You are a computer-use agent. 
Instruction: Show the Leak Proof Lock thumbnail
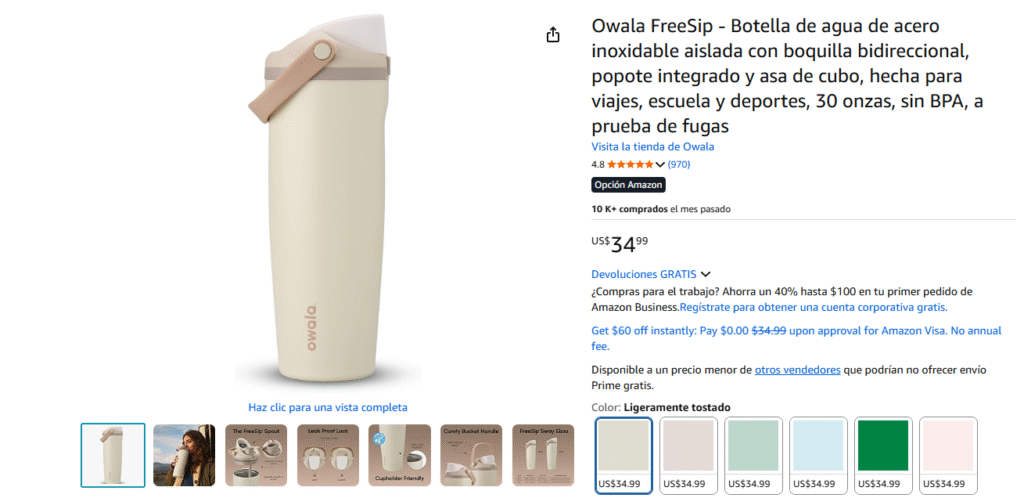(x=328, y=455)
